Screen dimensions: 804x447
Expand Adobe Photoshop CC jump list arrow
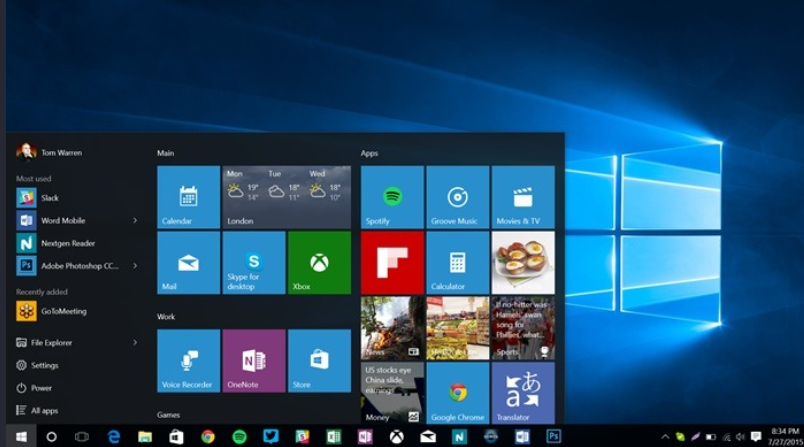click(135, 266)
